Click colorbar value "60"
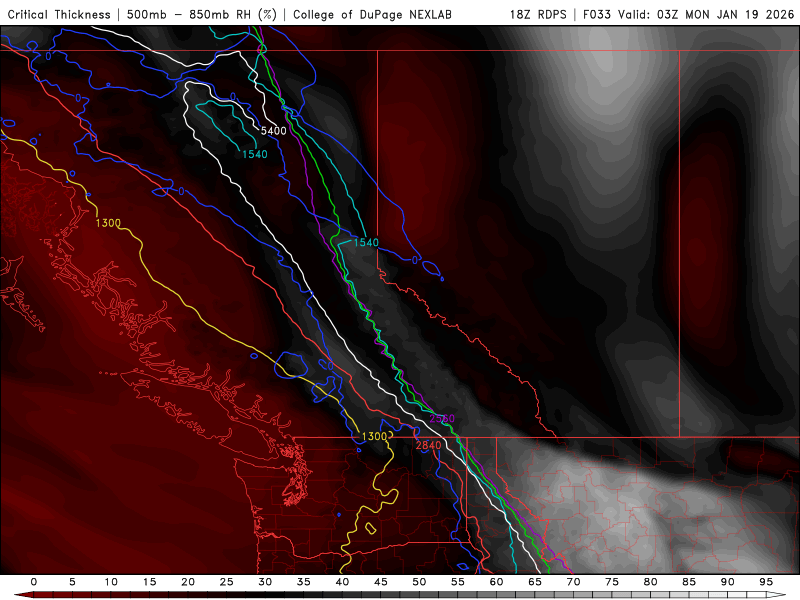Screen dimensions: 800x600 tap(496, 582)
